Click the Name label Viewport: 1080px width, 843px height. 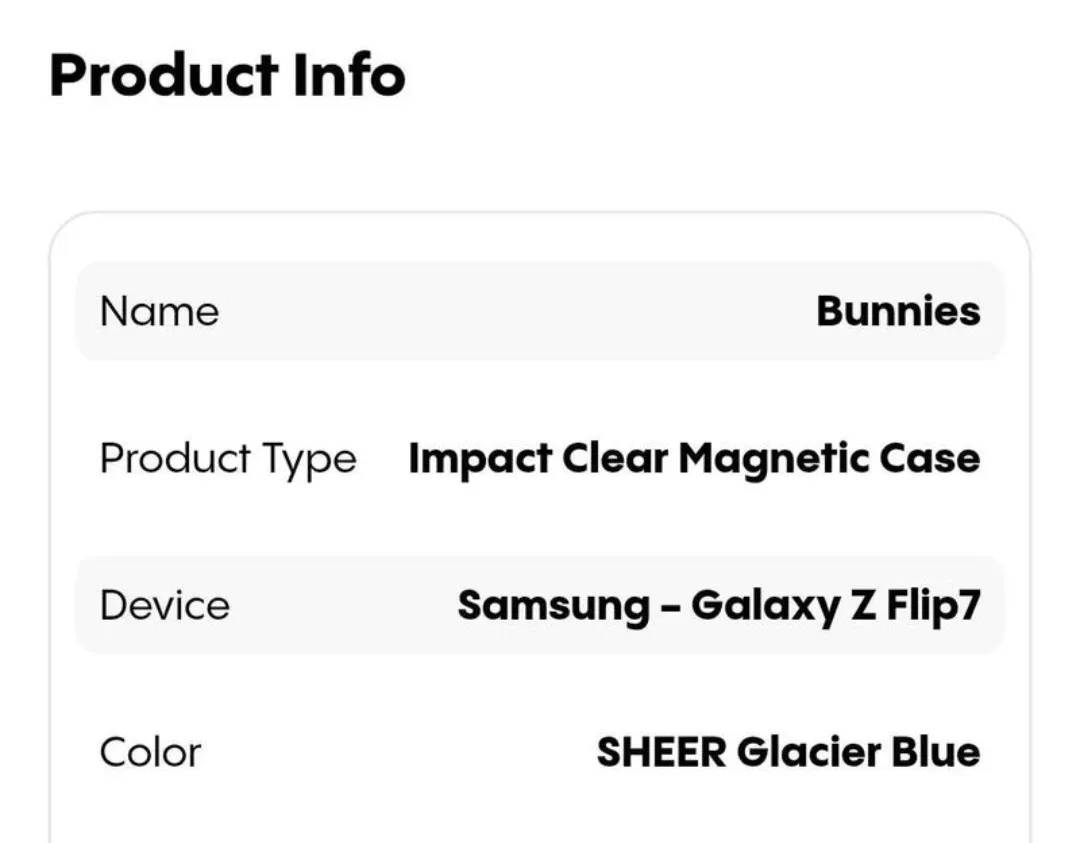tap(159, 311)
